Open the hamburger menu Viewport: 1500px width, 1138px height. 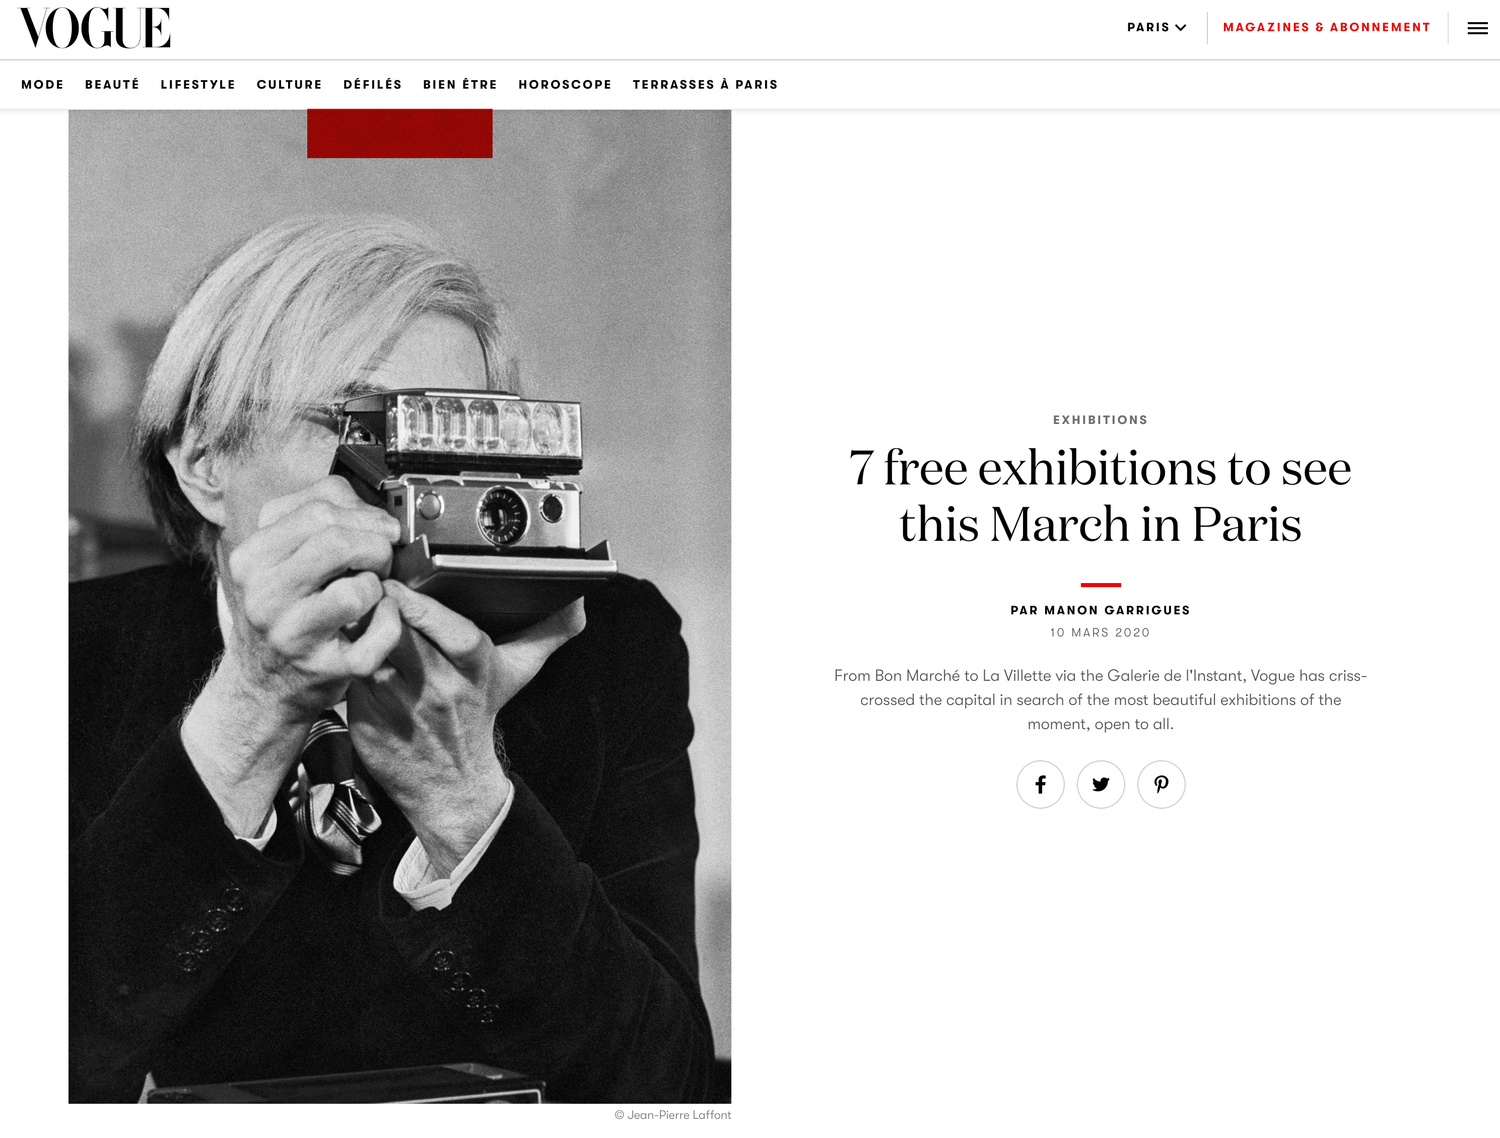click(x=1477, y=28)
